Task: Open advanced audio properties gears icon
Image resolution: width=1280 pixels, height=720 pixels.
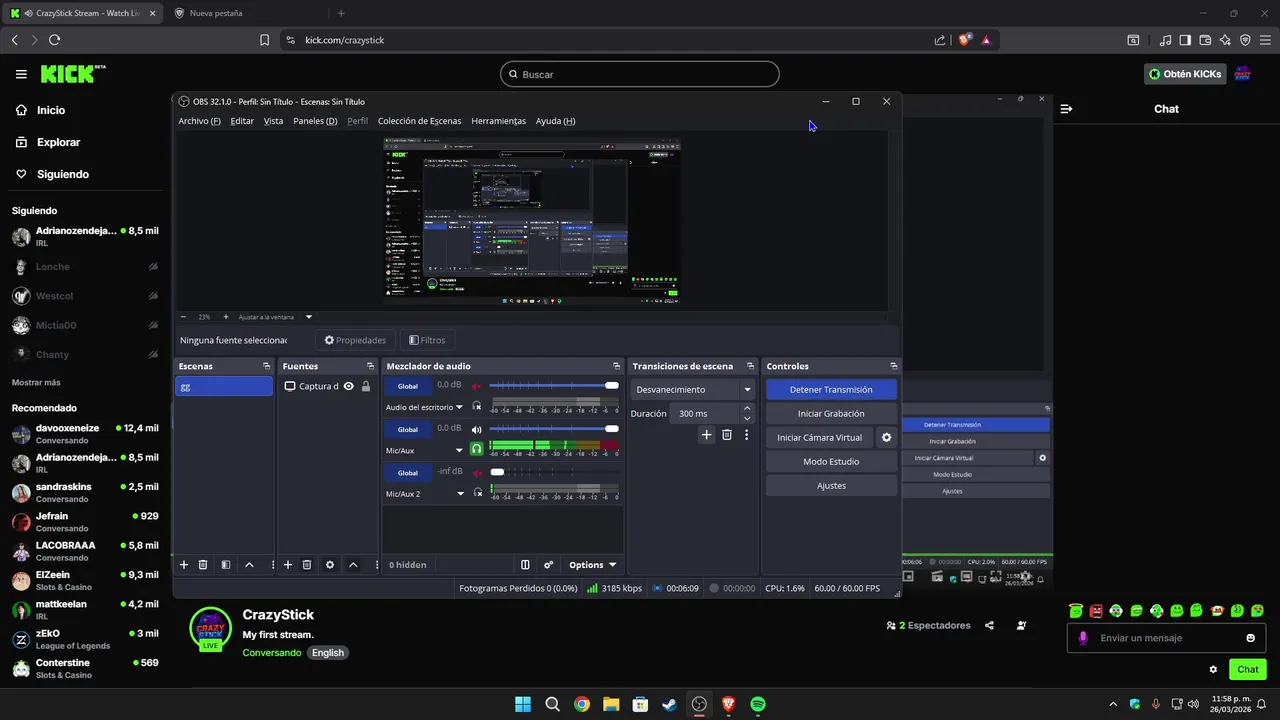Action: [x=548, y=565]
